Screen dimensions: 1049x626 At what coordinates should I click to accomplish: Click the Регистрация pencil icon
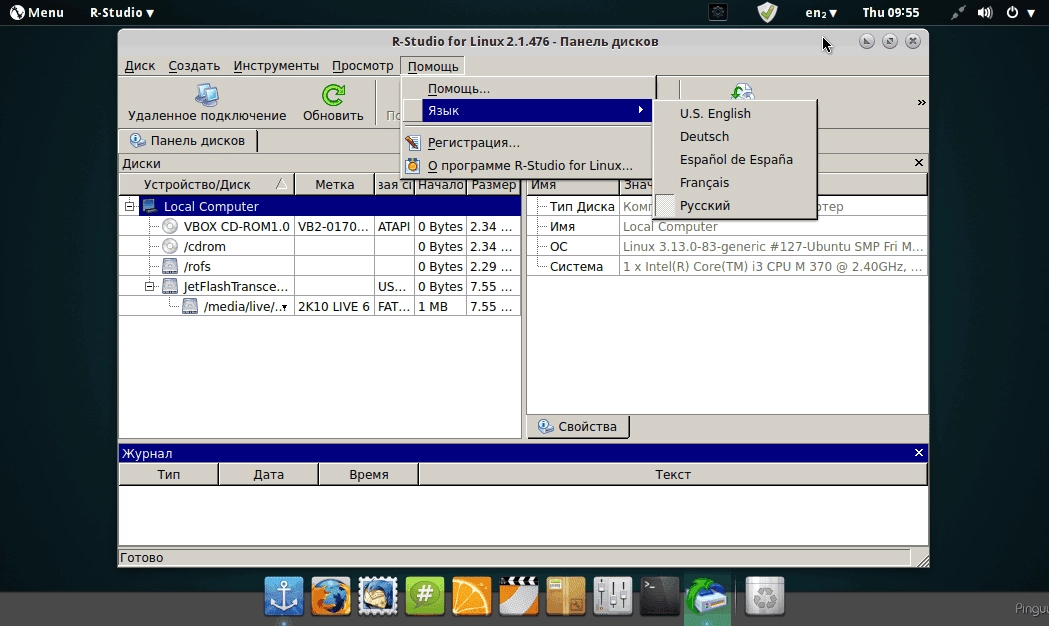pos(413,142)
